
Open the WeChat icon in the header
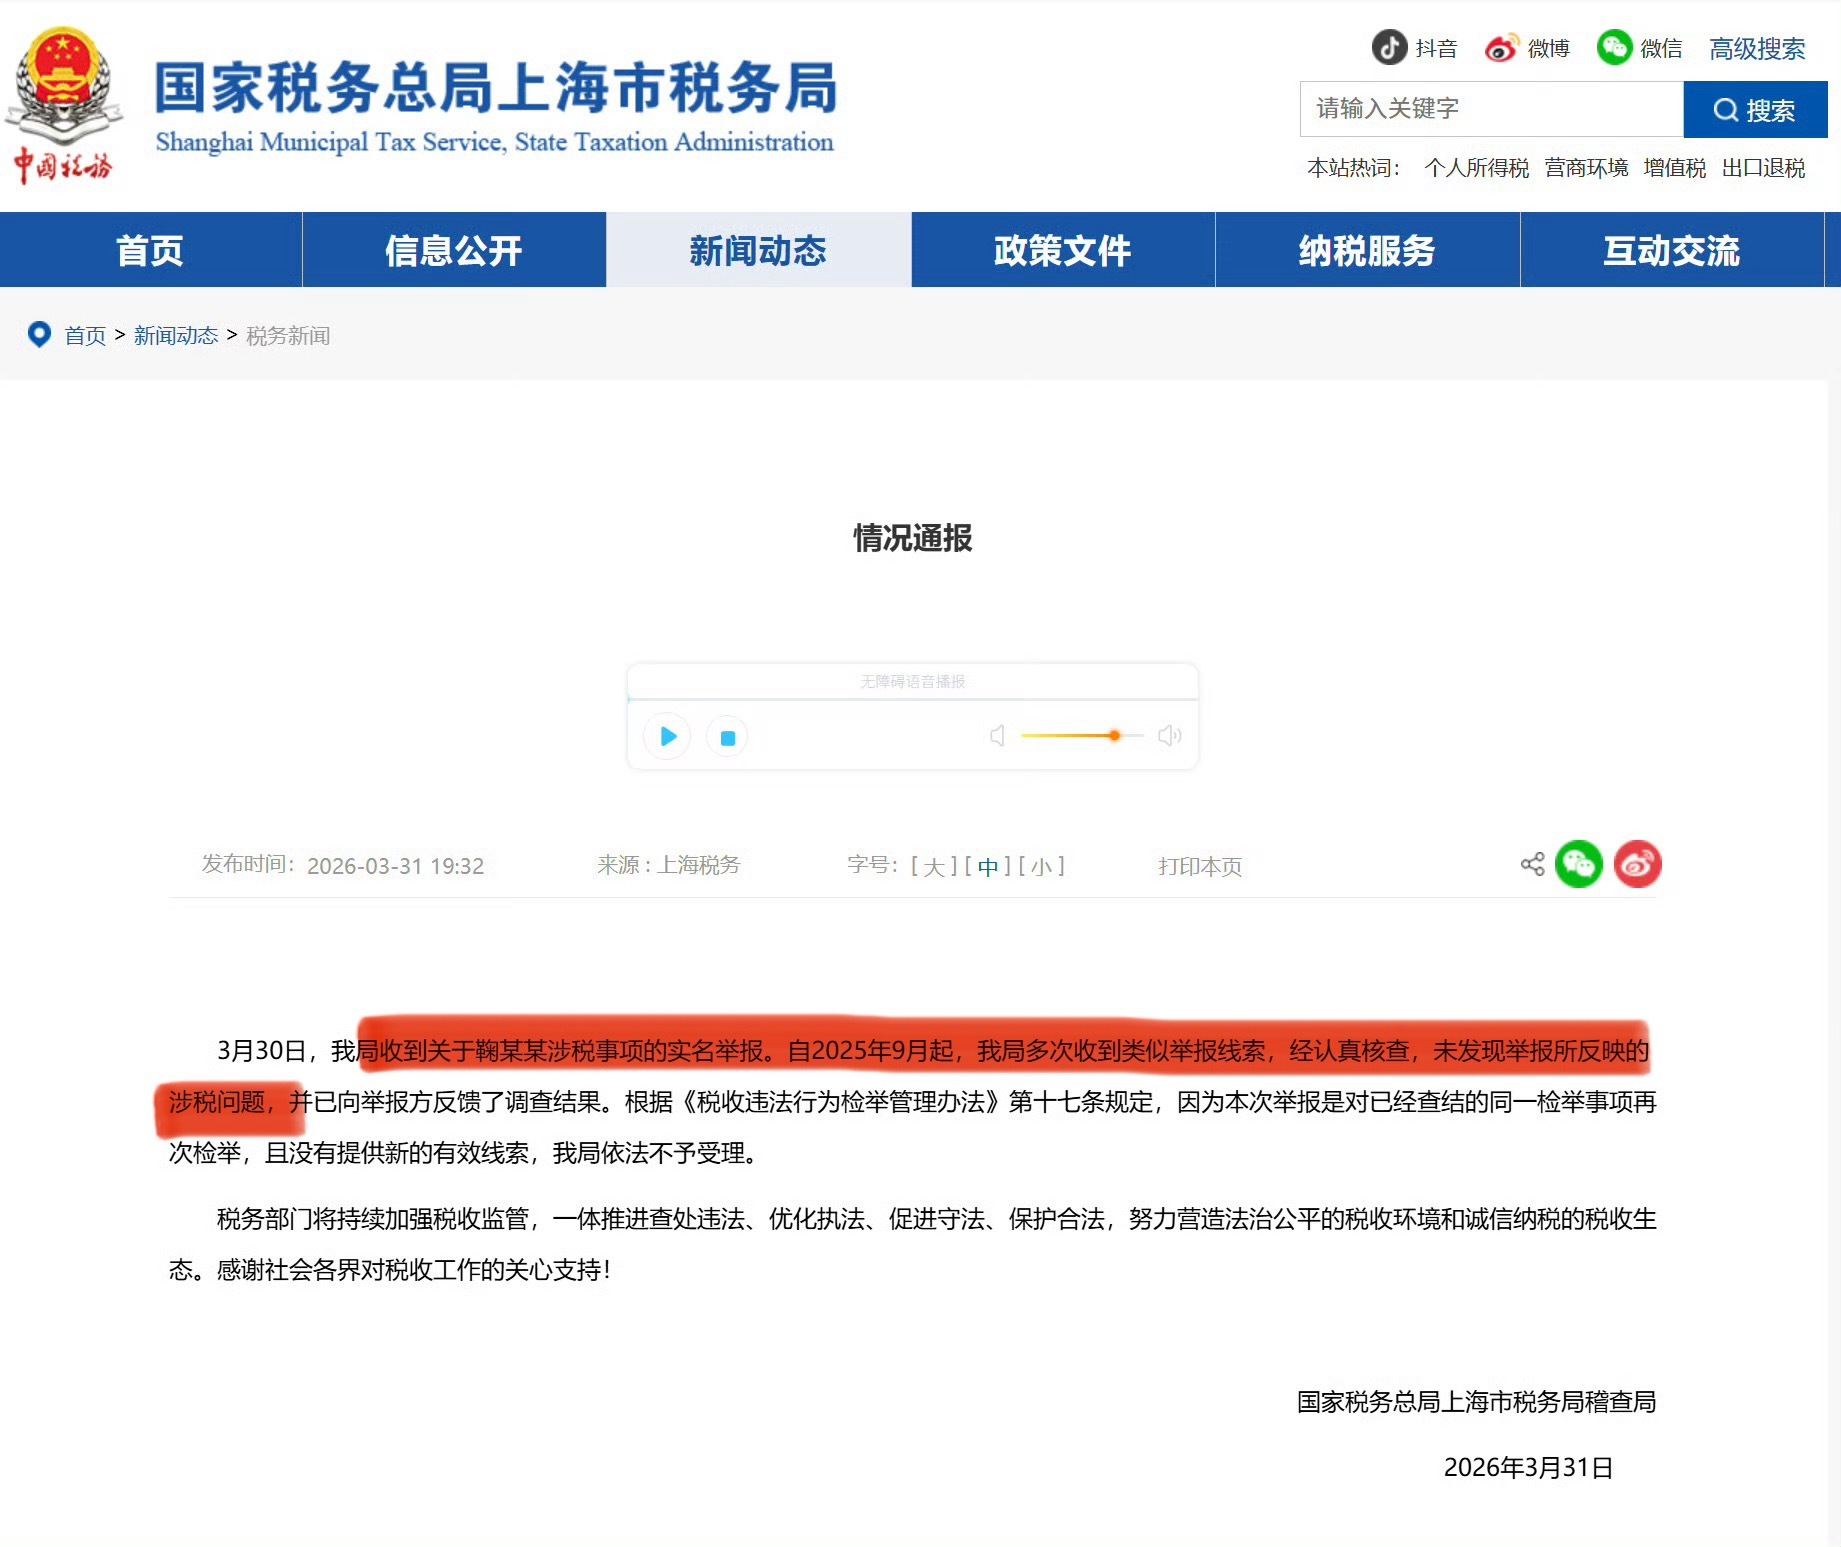pos(1615,47)
